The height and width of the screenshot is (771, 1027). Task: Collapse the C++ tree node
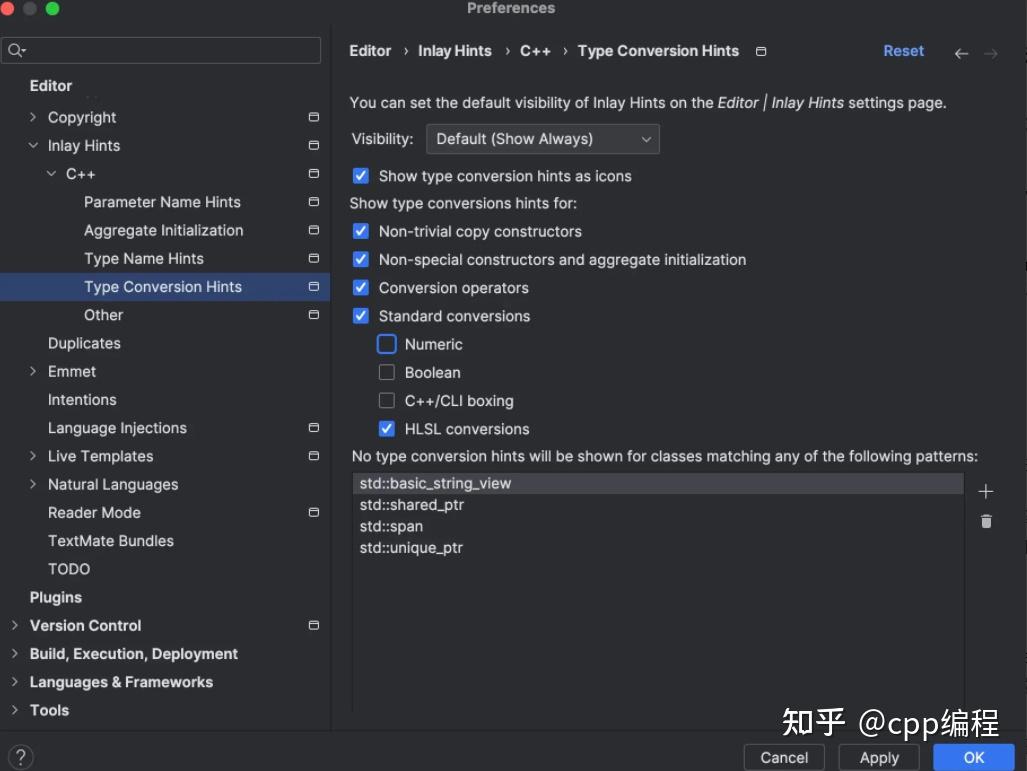(52, 173)
